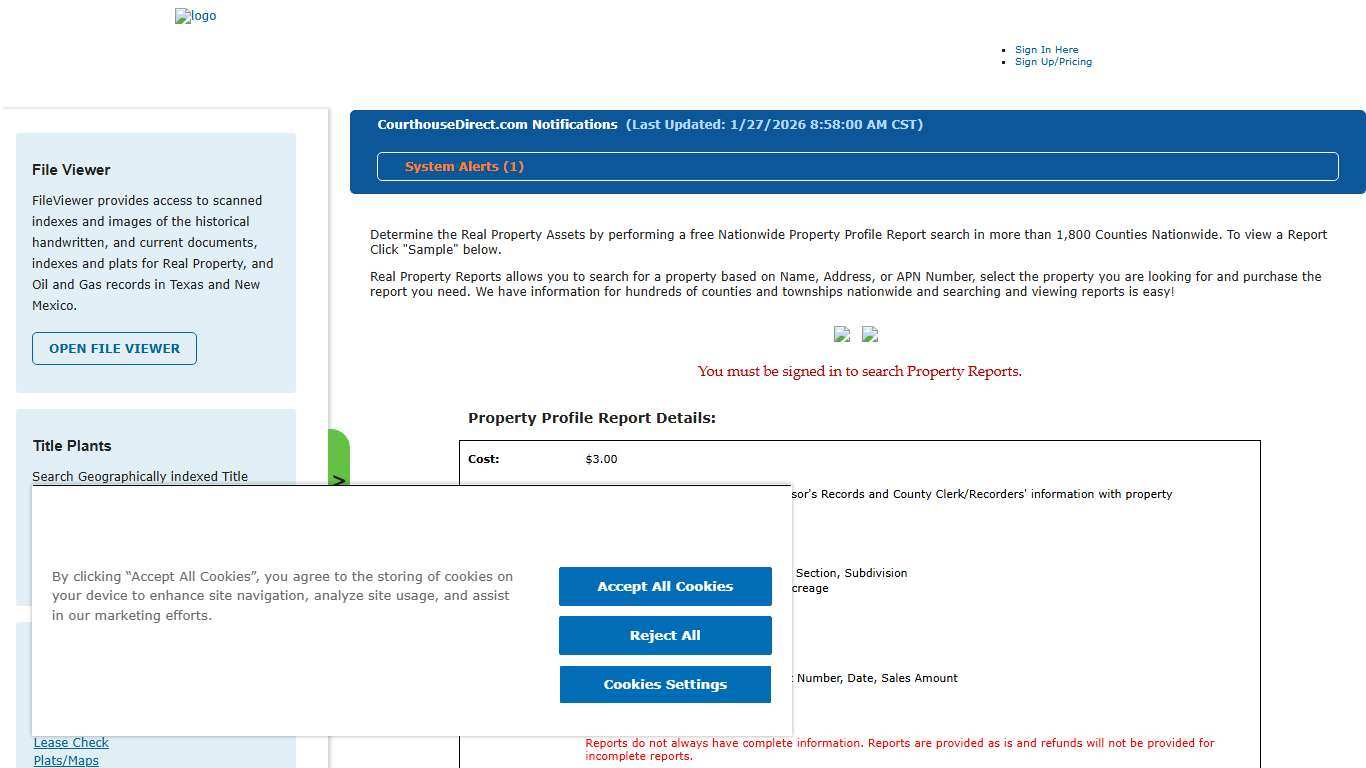Click the System Alerts tab label
Image resolution: width=1366 pixels, height=768 pixels.
tap(464, 166)
